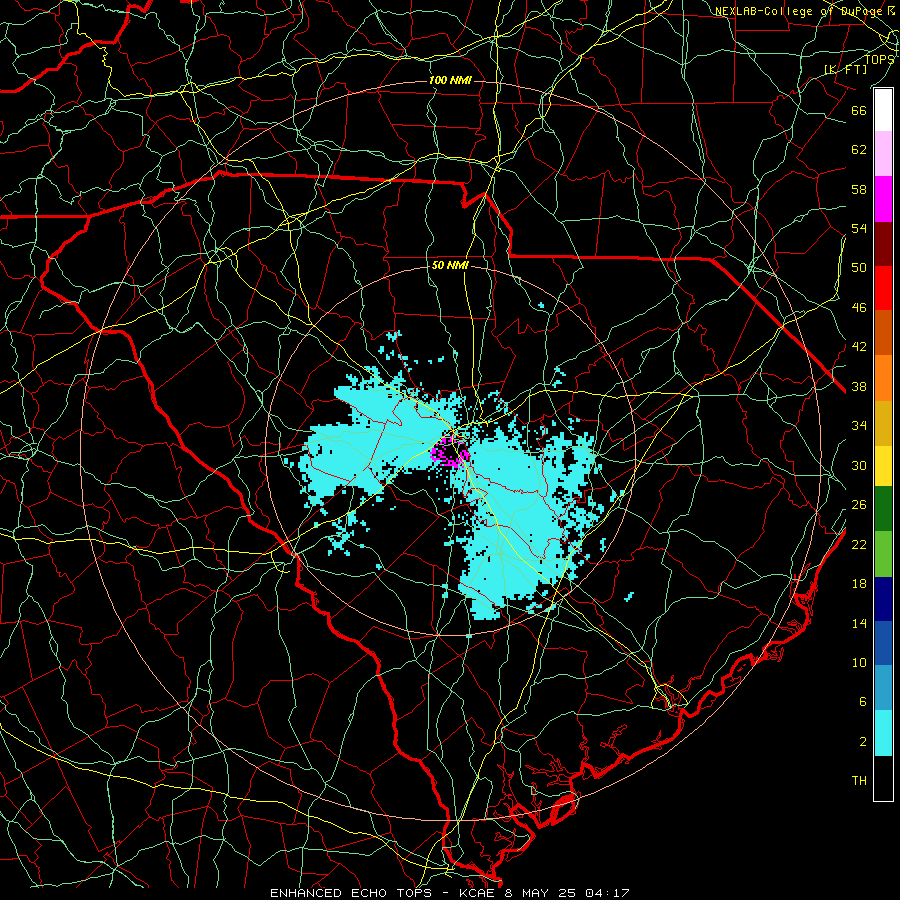Screen dimensions: 900x900
Task: Click the white 66 kft legend swatch
Action: click(883, 110)
